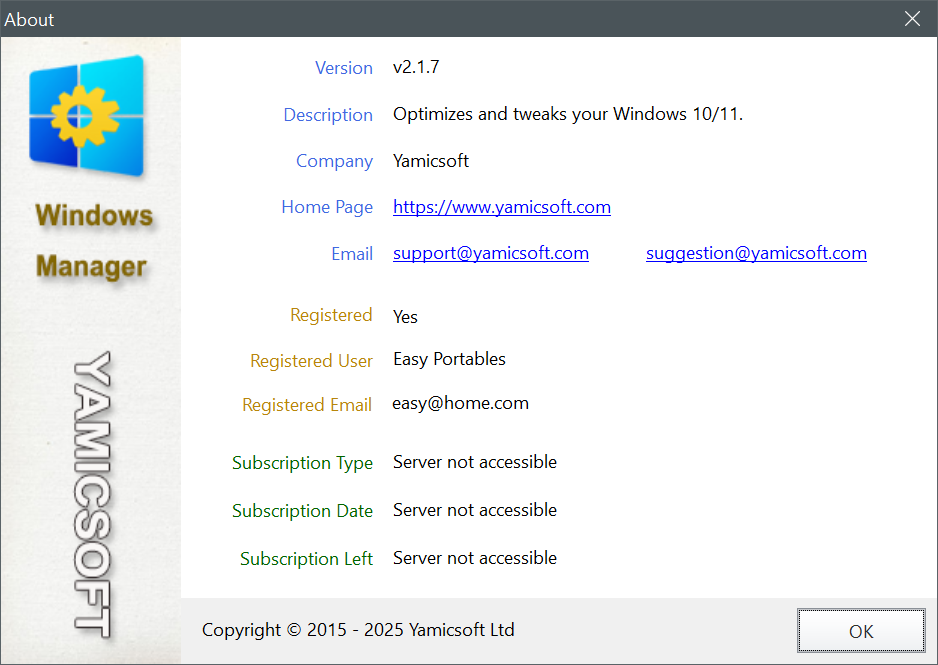Click the Registered User label
This screenshot has height=665, width=938.
click(x=311, y=361)
